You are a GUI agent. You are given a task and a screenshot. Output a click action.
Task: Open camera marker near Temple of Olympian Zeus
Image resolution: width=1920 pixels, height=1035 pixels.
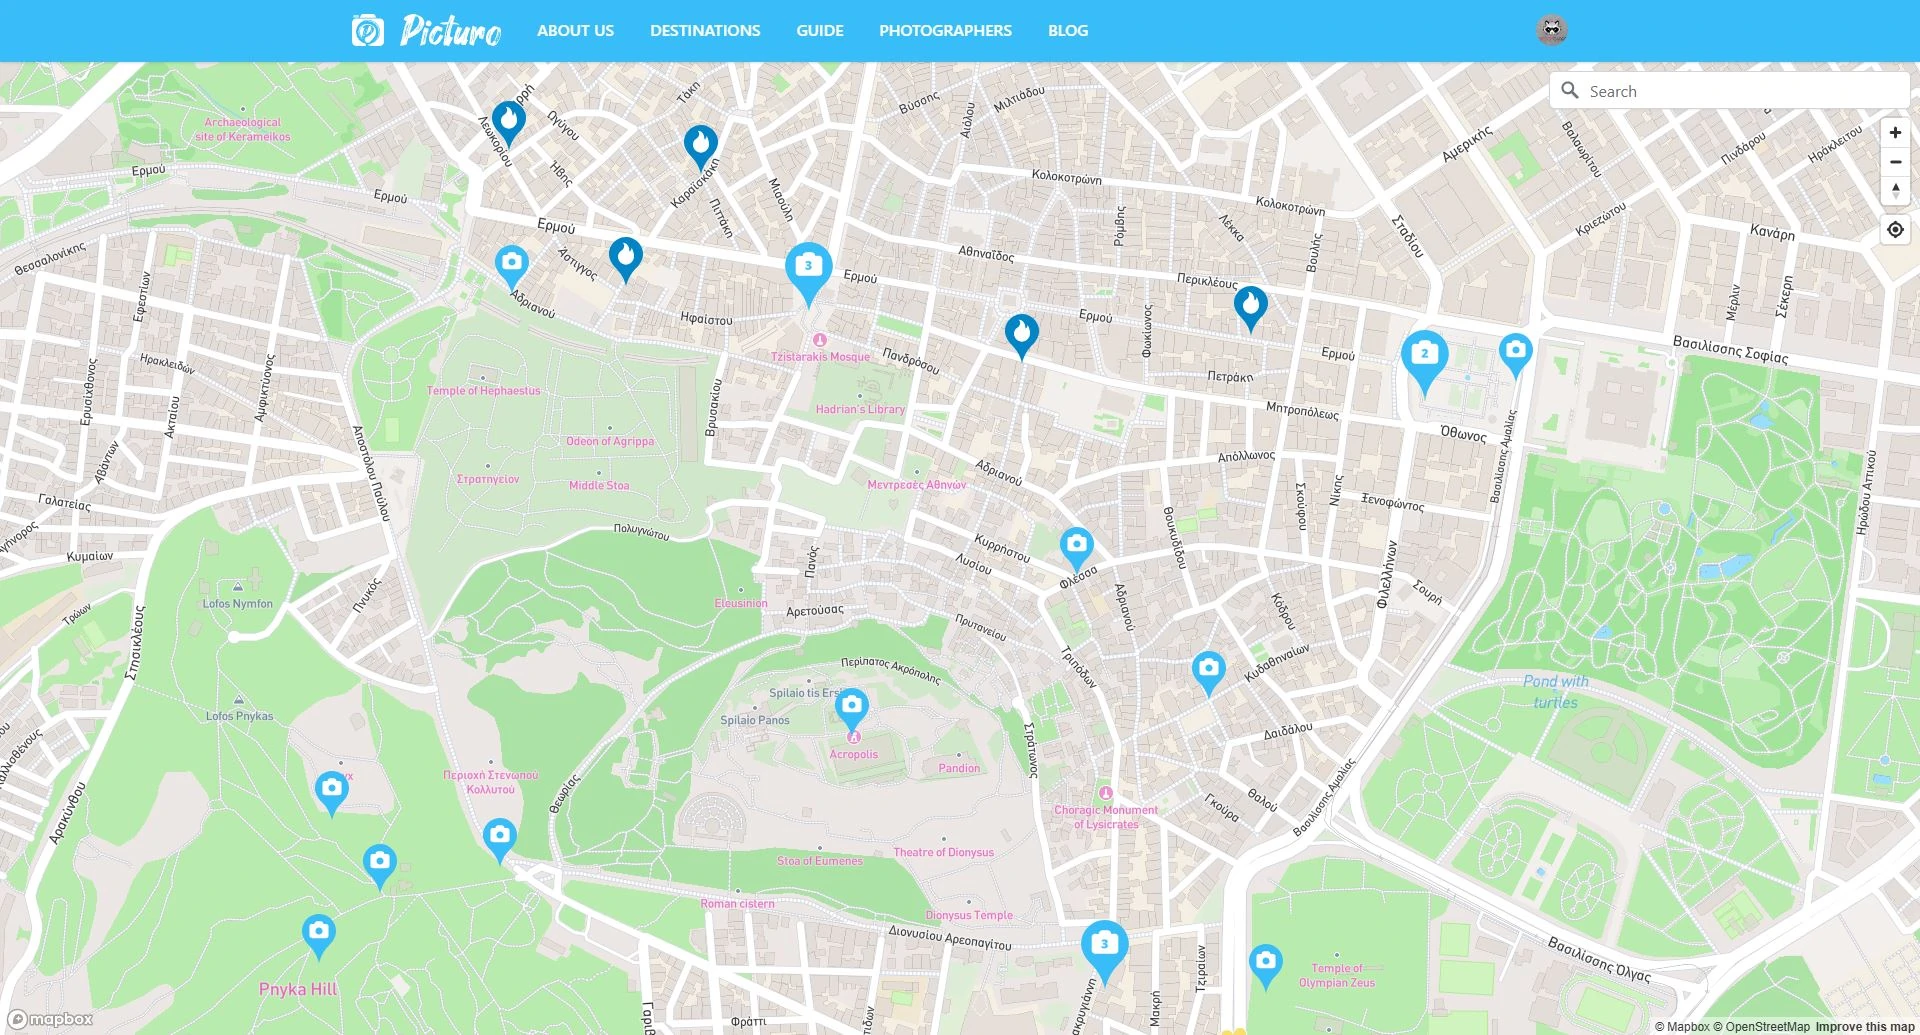(x=1265, y=965)
